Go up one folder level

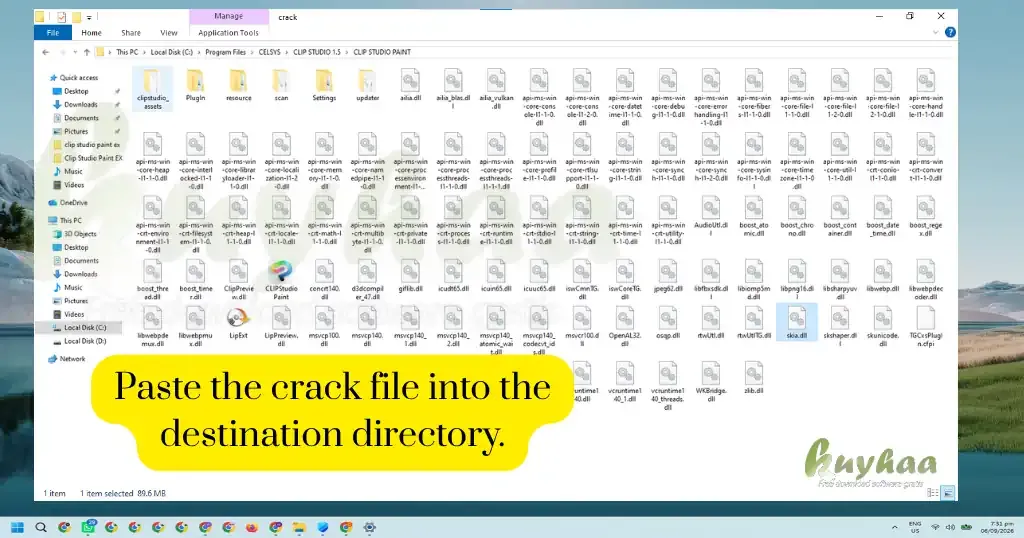coord(86,52)
